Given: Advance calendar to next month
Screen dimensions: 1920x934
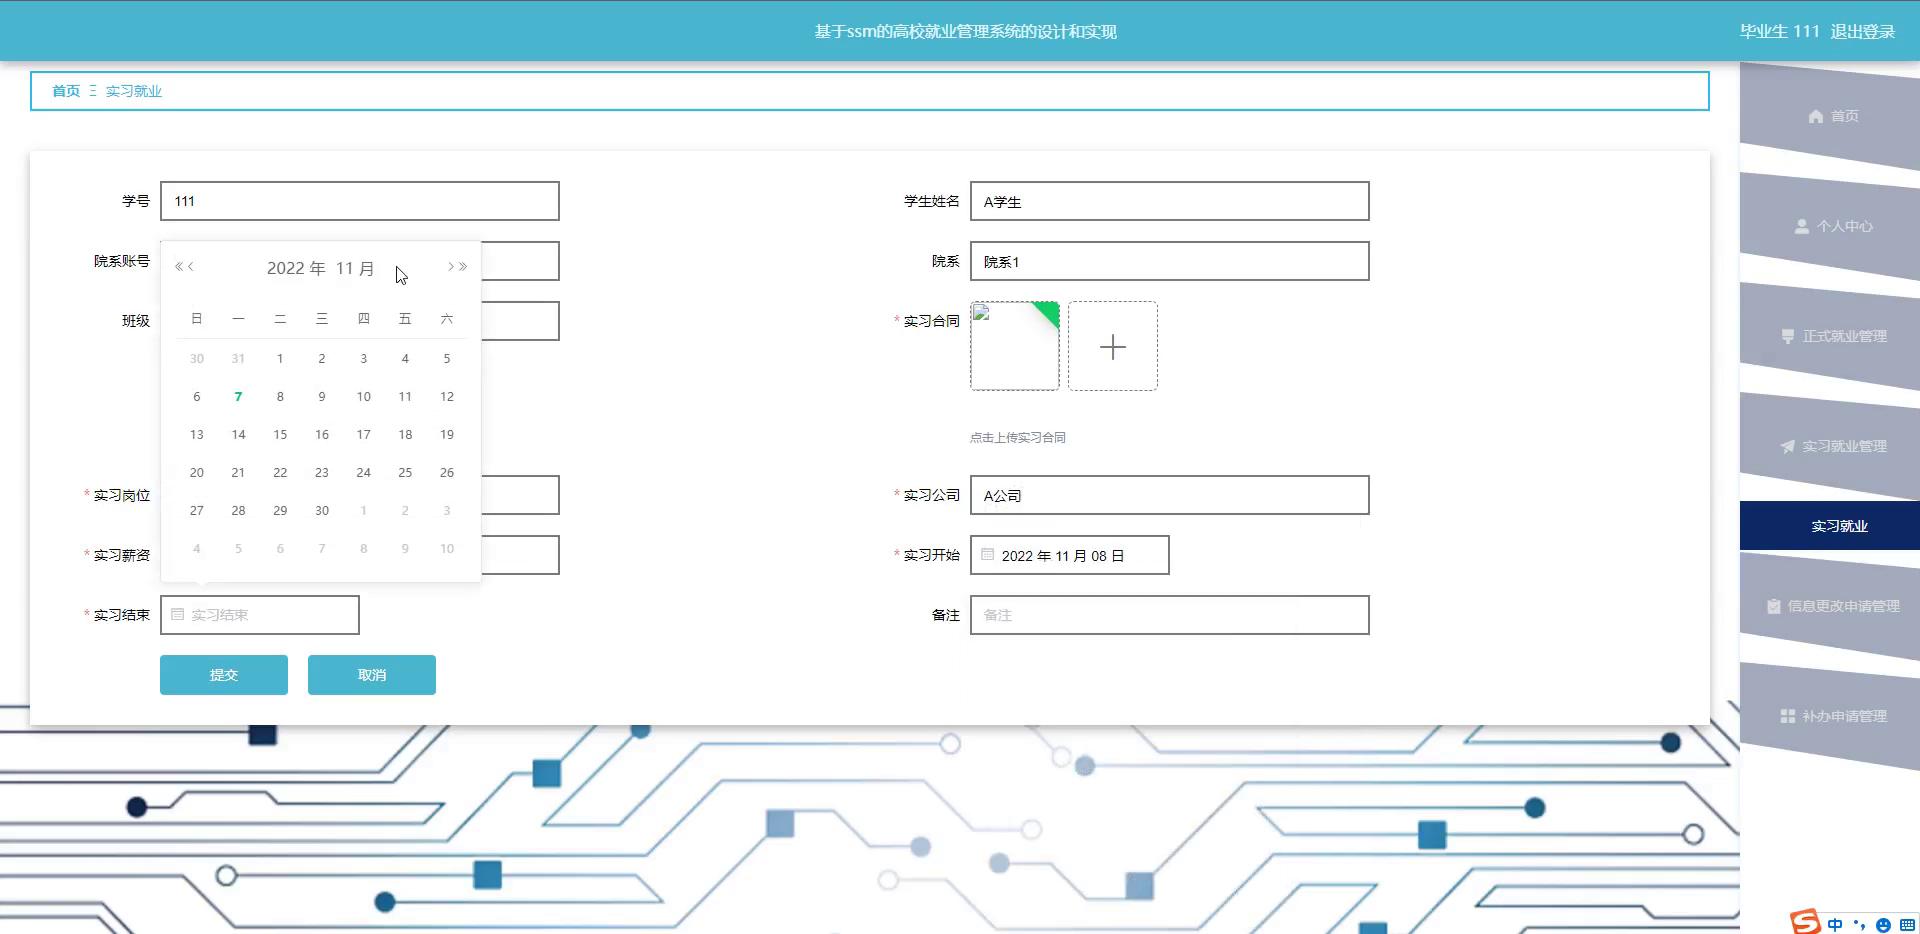Looking at the screenshot, I should point(451,267).
